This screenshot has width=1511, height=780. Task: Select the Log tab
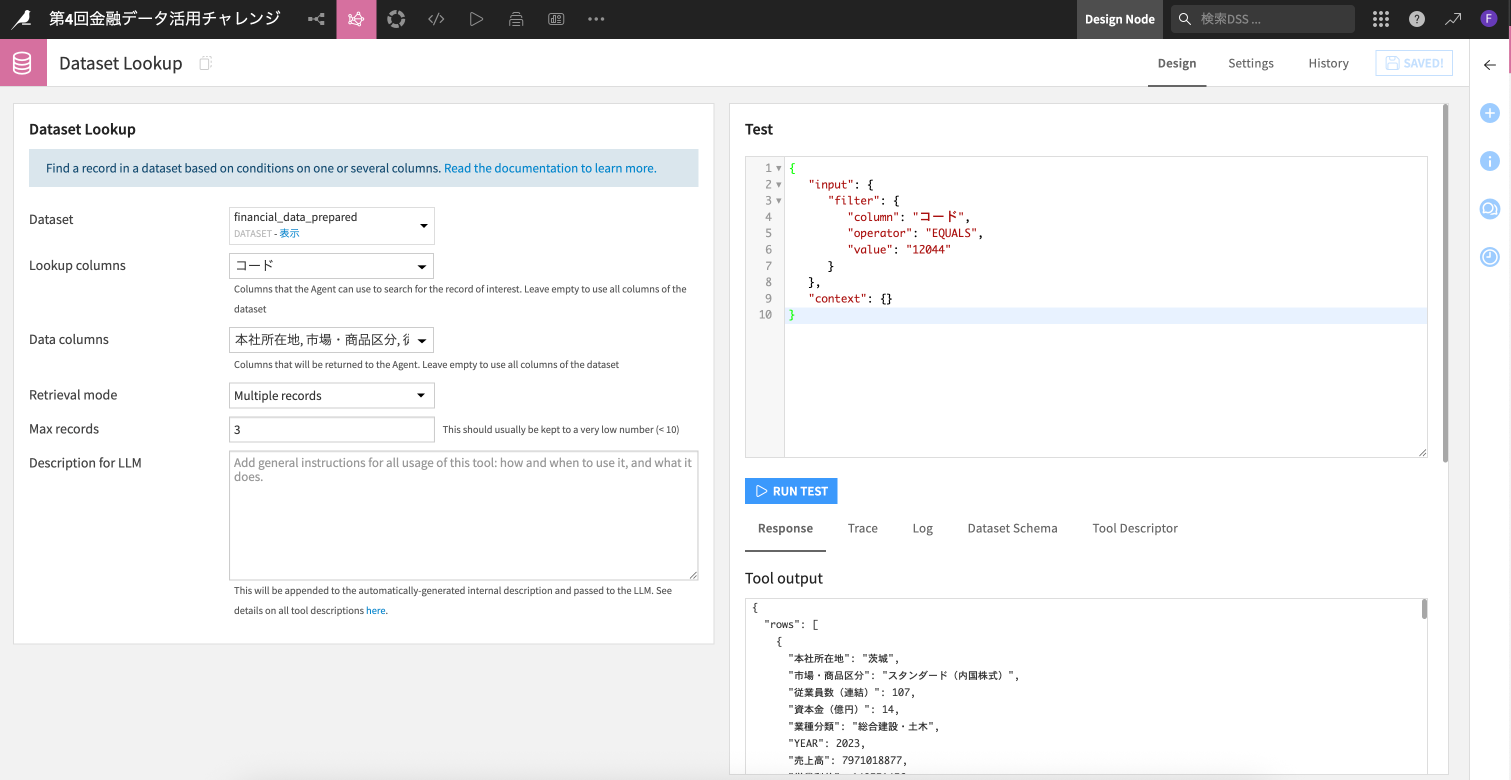tap(922, 528)
